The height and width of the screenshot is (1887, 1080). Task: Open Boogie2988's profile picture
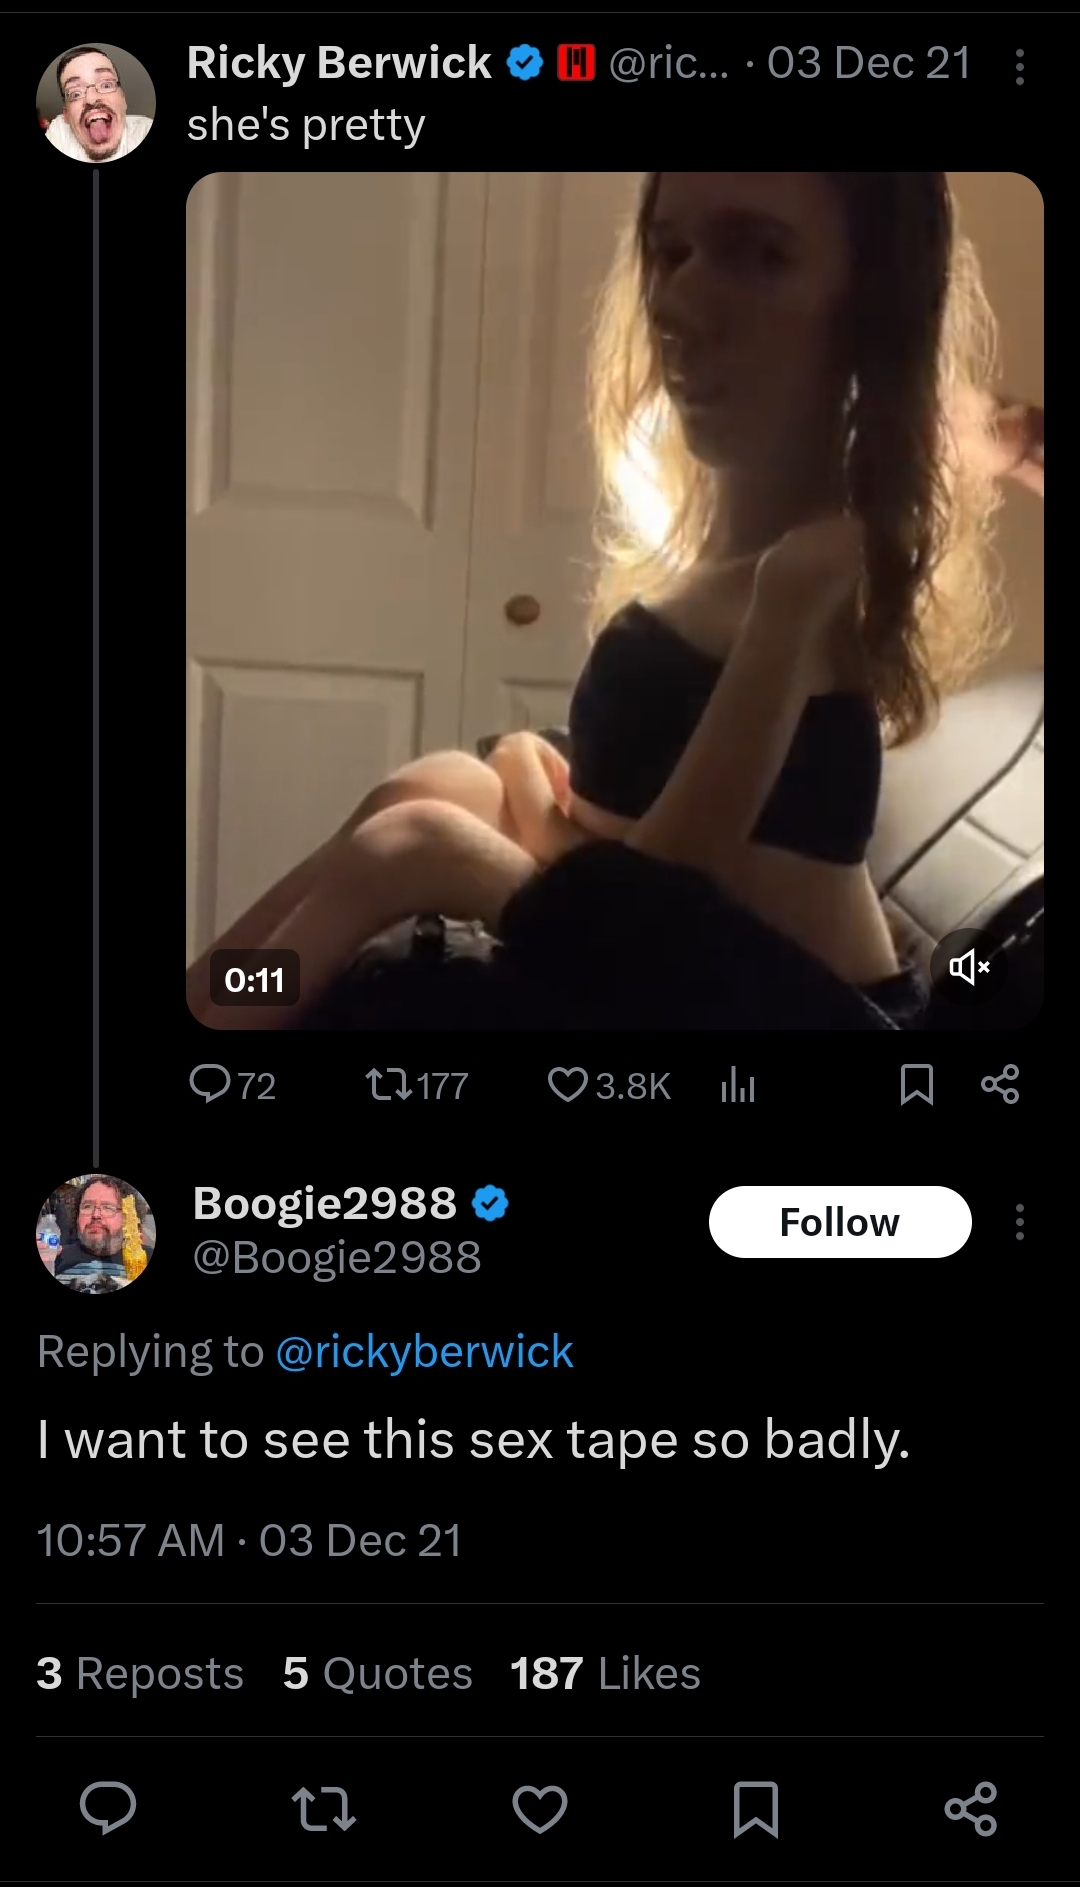[96, 1233]
